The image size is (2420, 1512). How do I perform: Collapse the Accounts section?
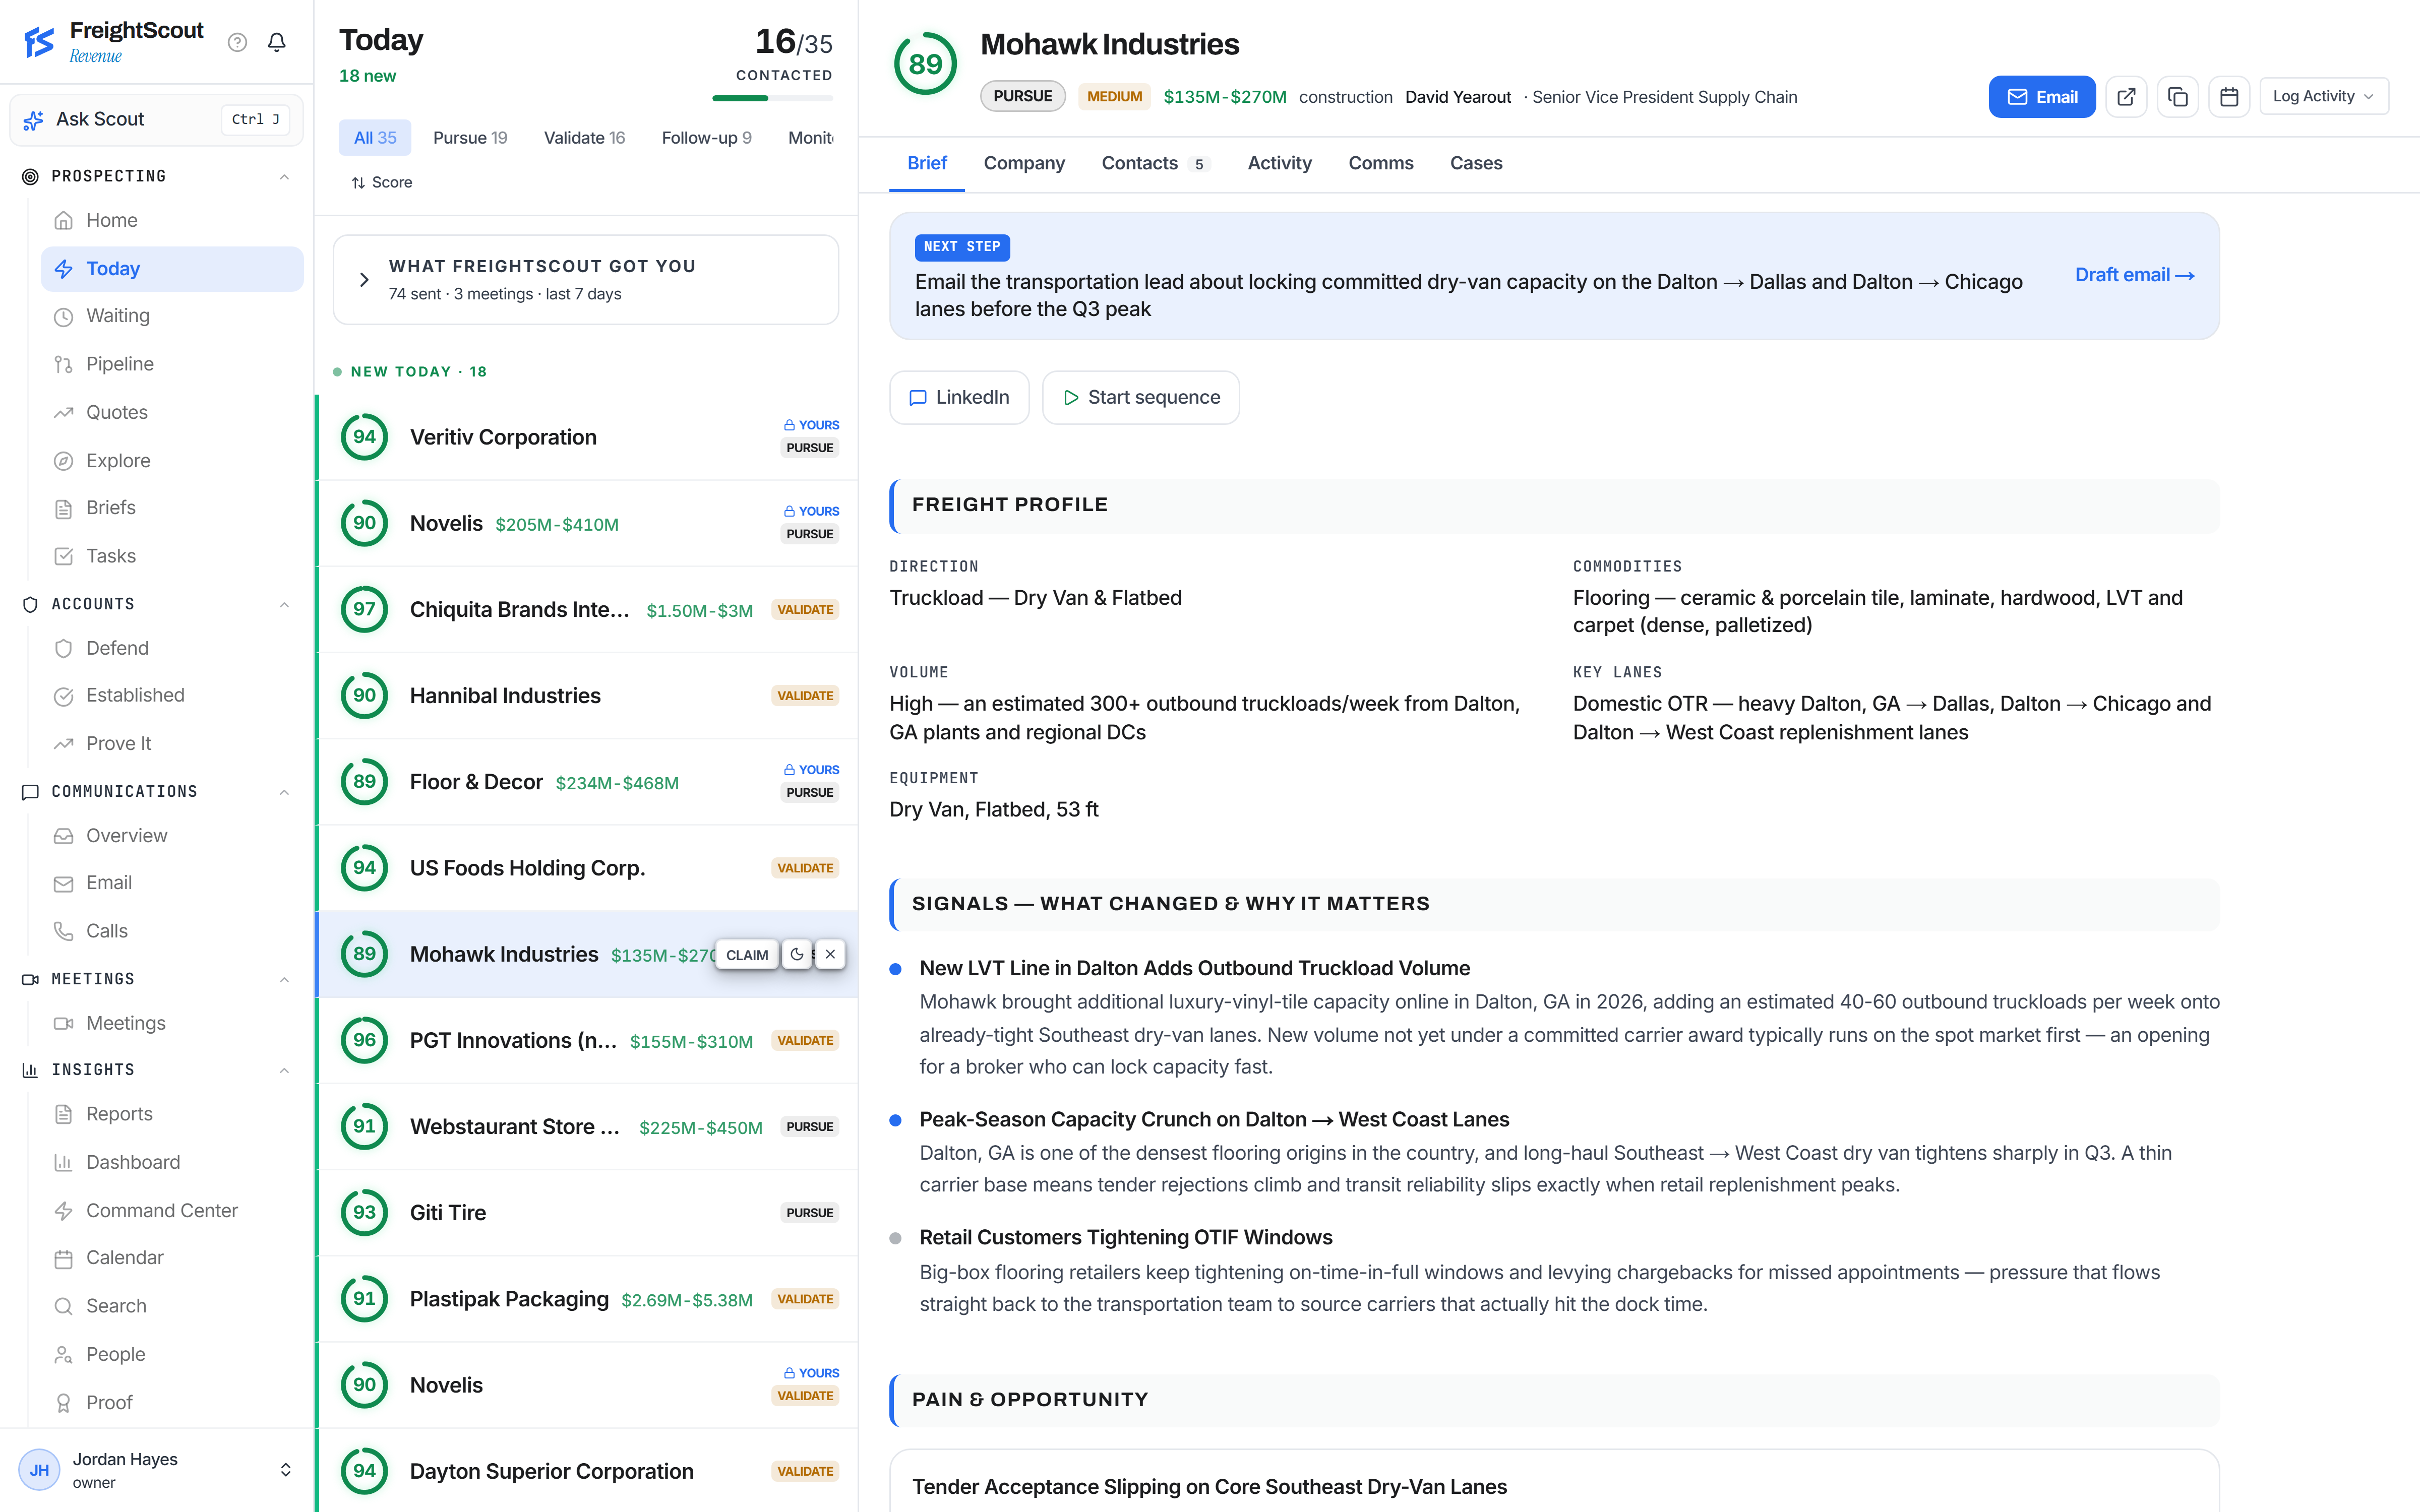[284, 604]
